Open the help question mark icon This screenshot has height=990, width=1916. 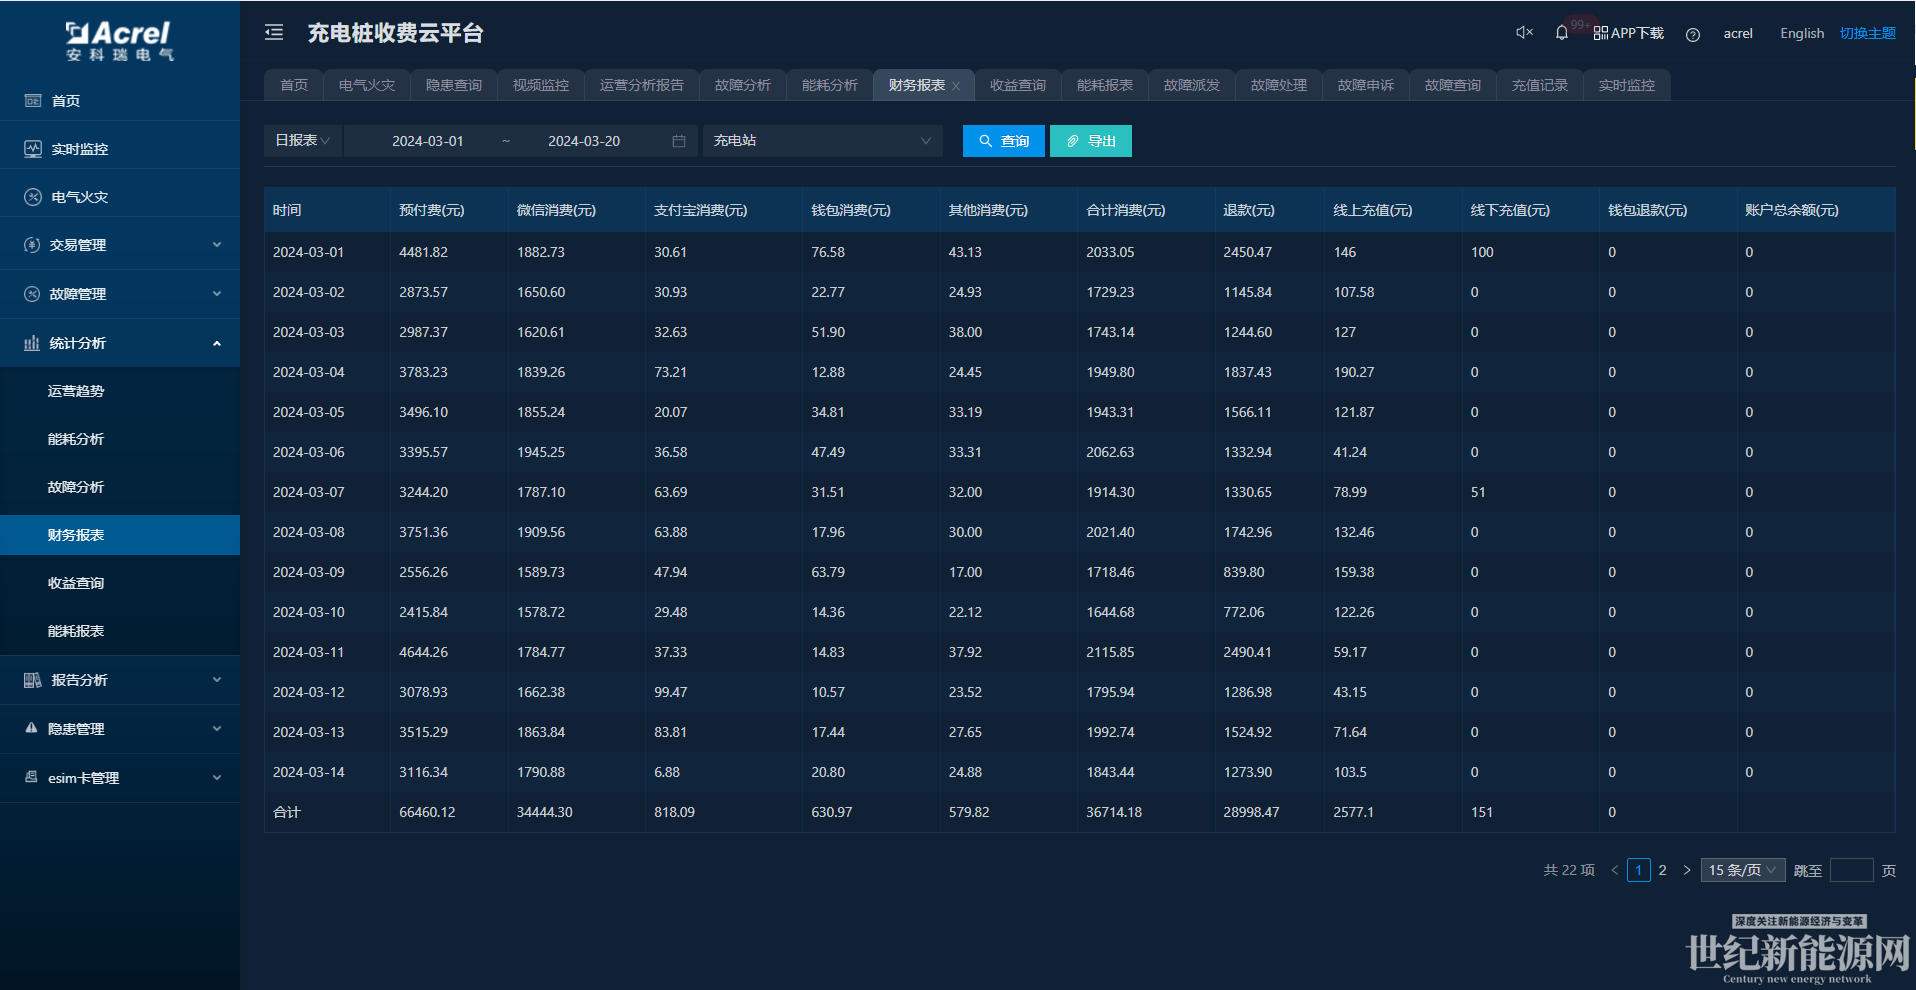coord(1692,34)
